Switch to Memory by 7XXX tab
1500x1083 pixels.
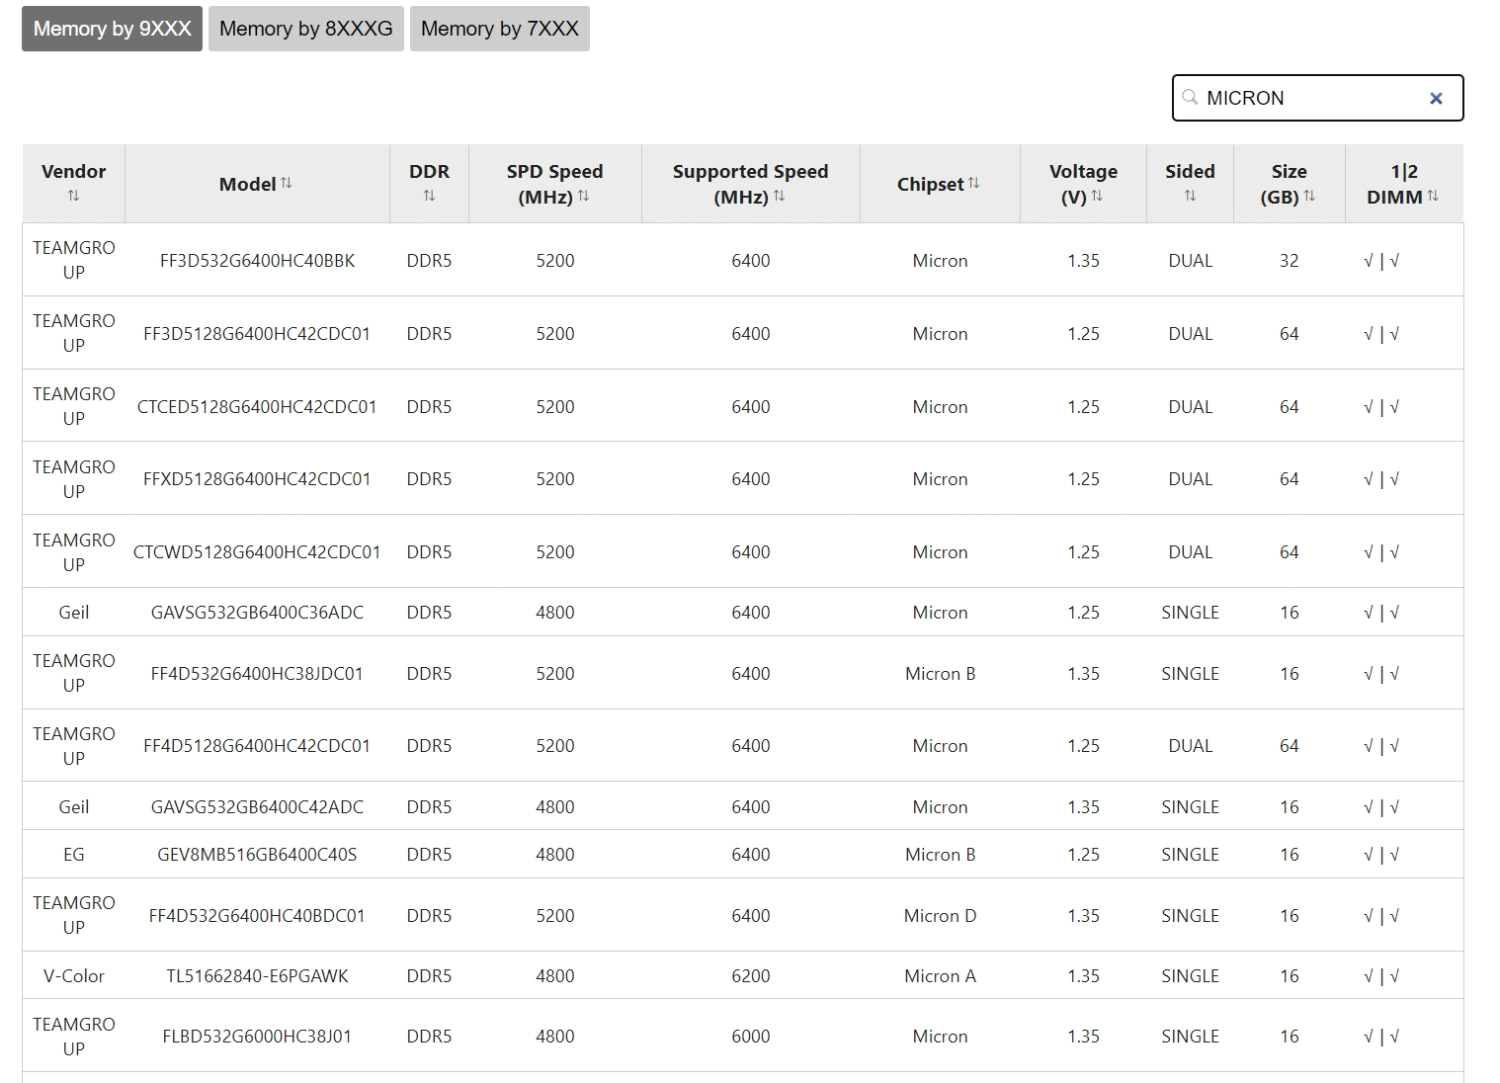click(x=499, y=28)
